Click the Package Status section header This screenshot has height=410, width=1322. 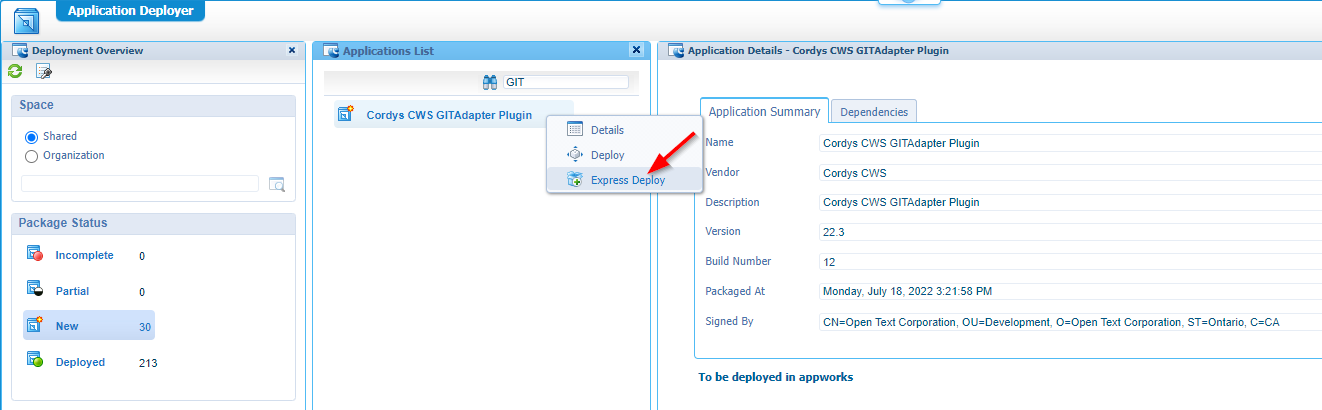coord(153,223)
